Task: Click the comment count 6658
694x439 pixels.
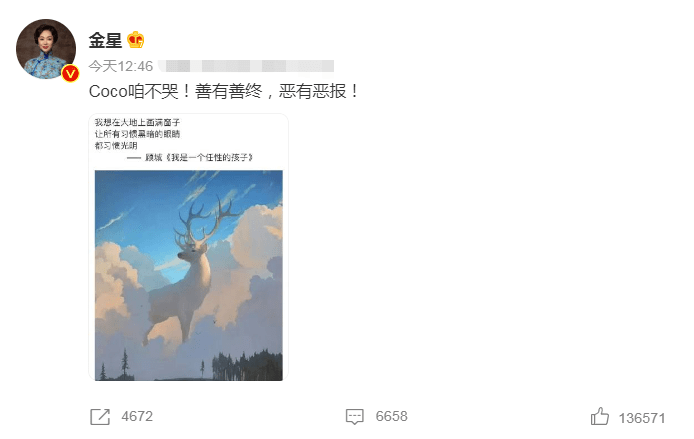Action: (392, 416)
